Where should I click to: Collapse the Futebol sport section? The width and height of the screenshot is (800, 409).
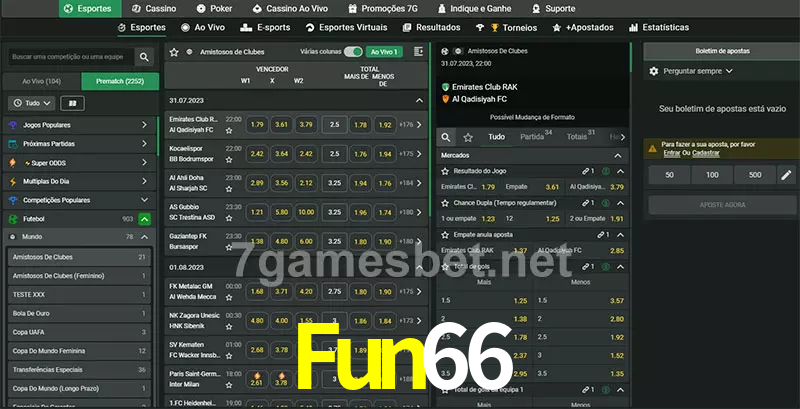coord(145,218)
